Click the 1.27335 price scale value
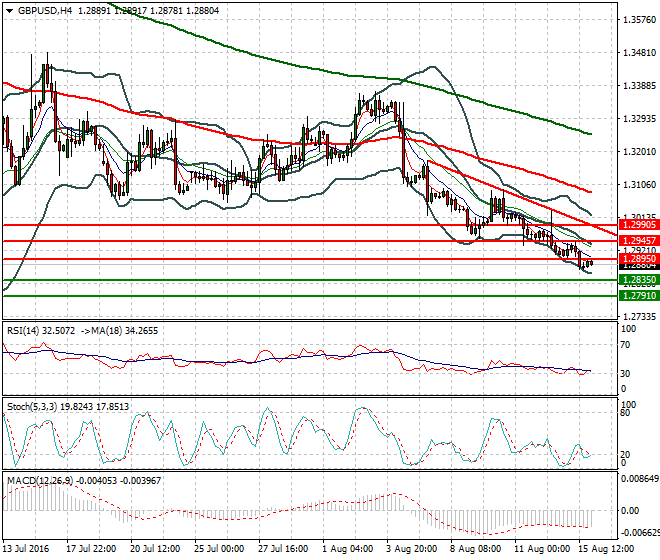The image size is (660, 560). (639, 316)
